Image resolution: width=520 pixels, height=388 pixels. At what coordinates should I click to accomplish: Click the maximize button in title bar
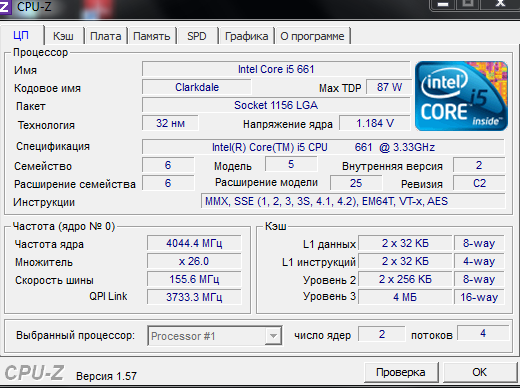pos(468,4)
